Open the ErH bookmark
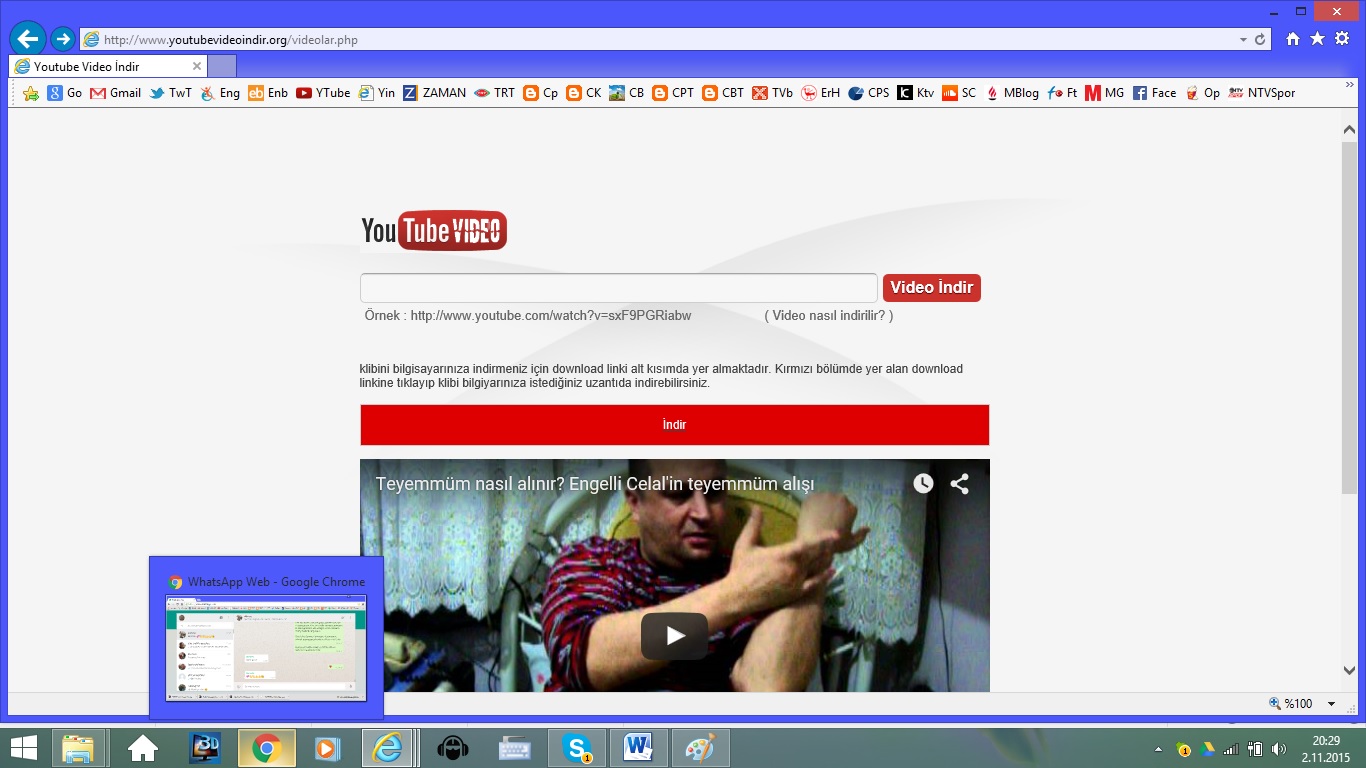This screenshot has height=768, width=1366. click(821, 93)
